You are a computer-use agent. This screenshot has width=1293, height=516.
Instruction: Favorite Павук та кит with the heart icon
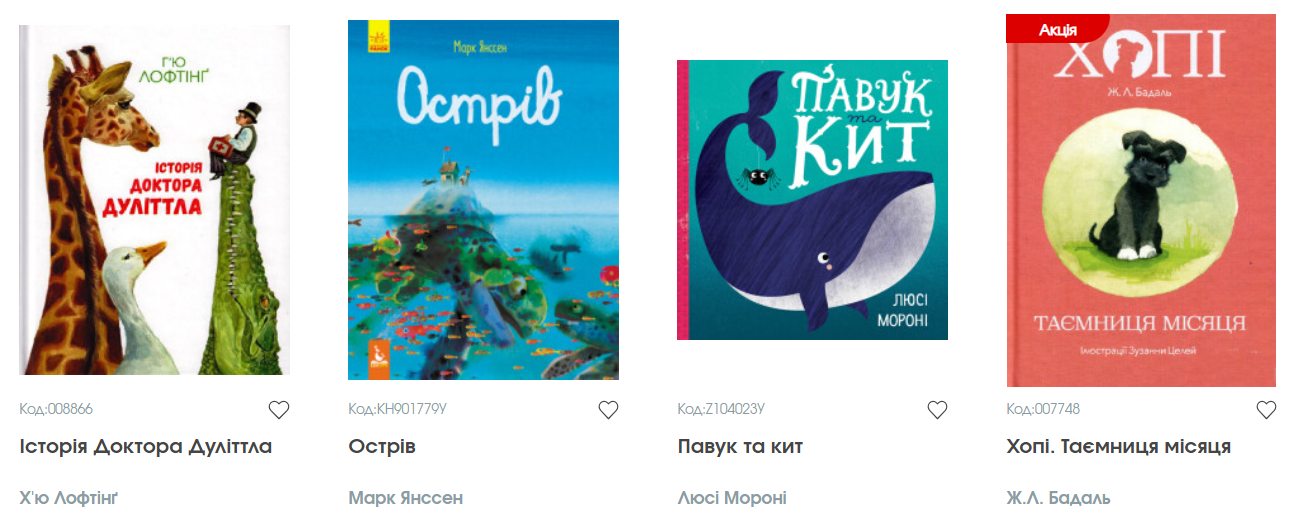click(937, 409)
